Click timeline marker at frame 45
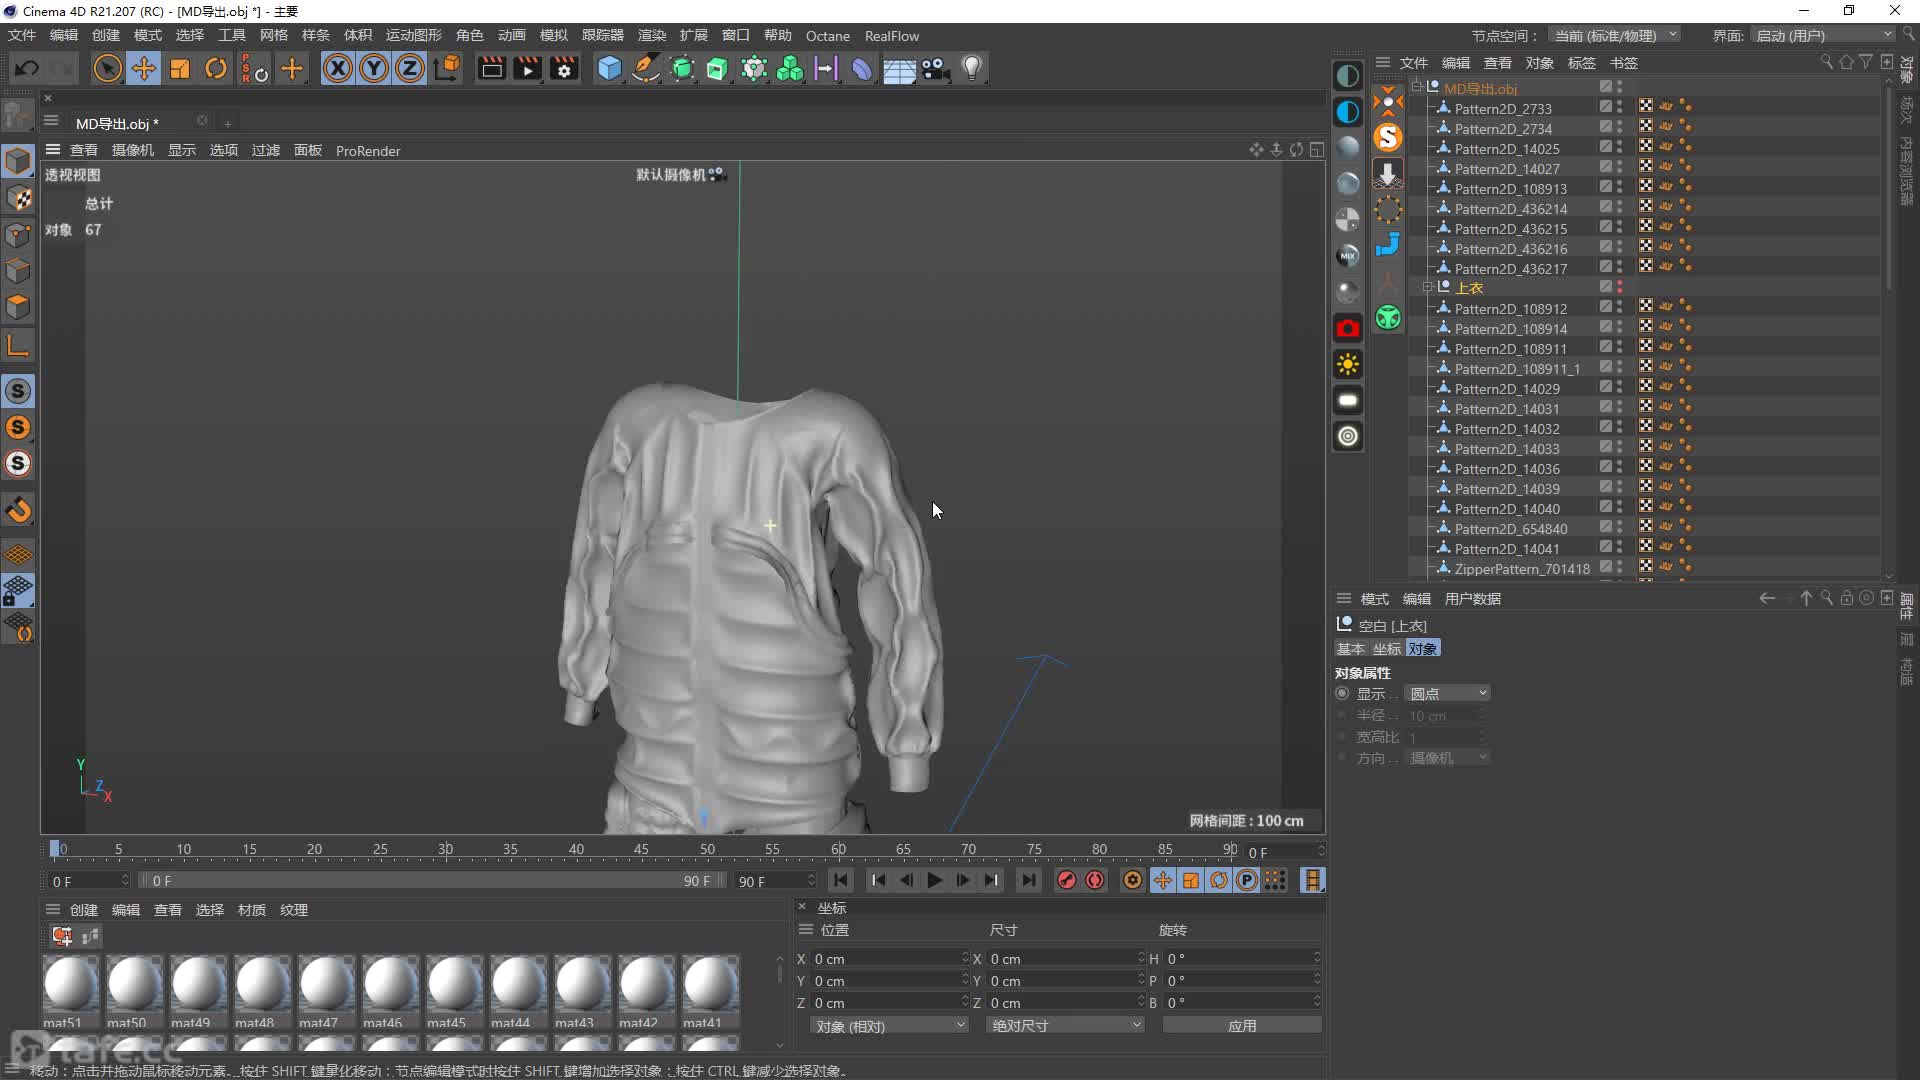1920x1080 pixels. pyautogui.click(x=641, y=849)
